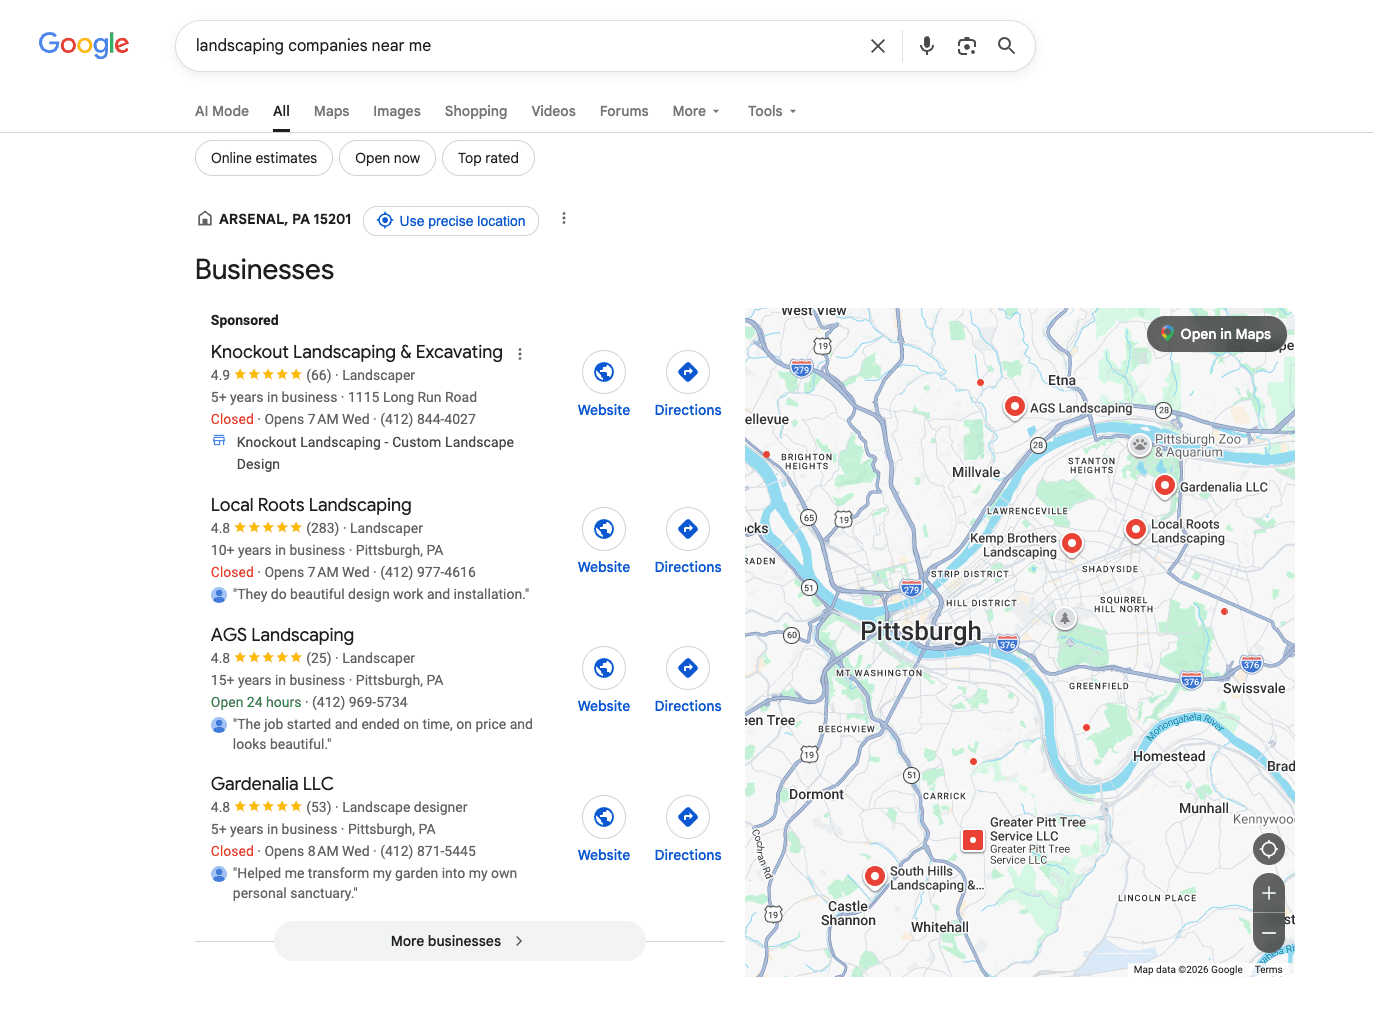Click Gardenalia review quote text
This screenshot has height=1010, width=1373.
coord(375,883)
